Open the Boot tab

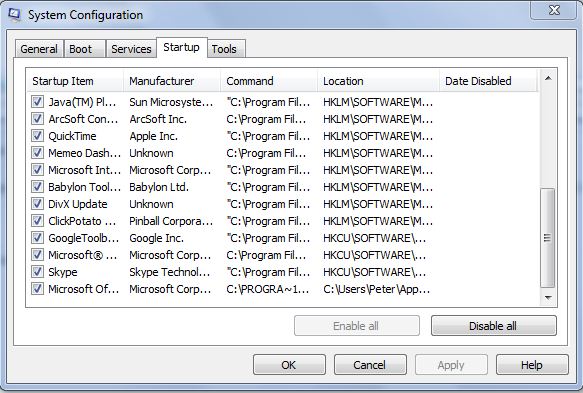pyautogui.click(x=84, y=49)
